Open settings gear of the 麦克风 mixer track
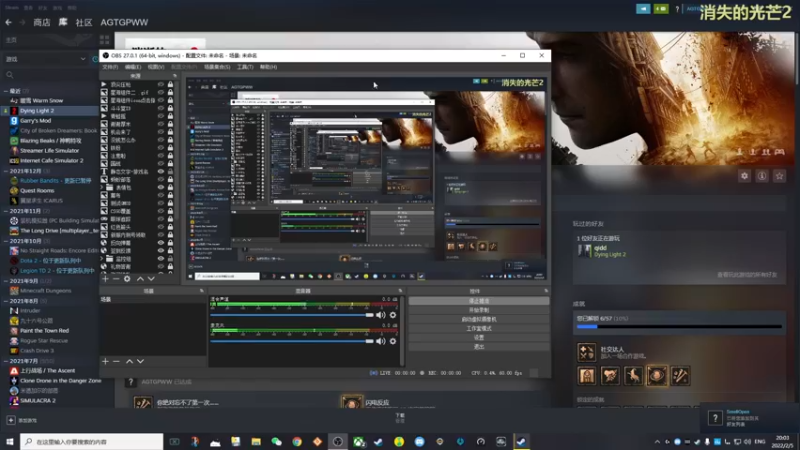The height and width of the screenshot is (450, 800). [x=393, y=341]
